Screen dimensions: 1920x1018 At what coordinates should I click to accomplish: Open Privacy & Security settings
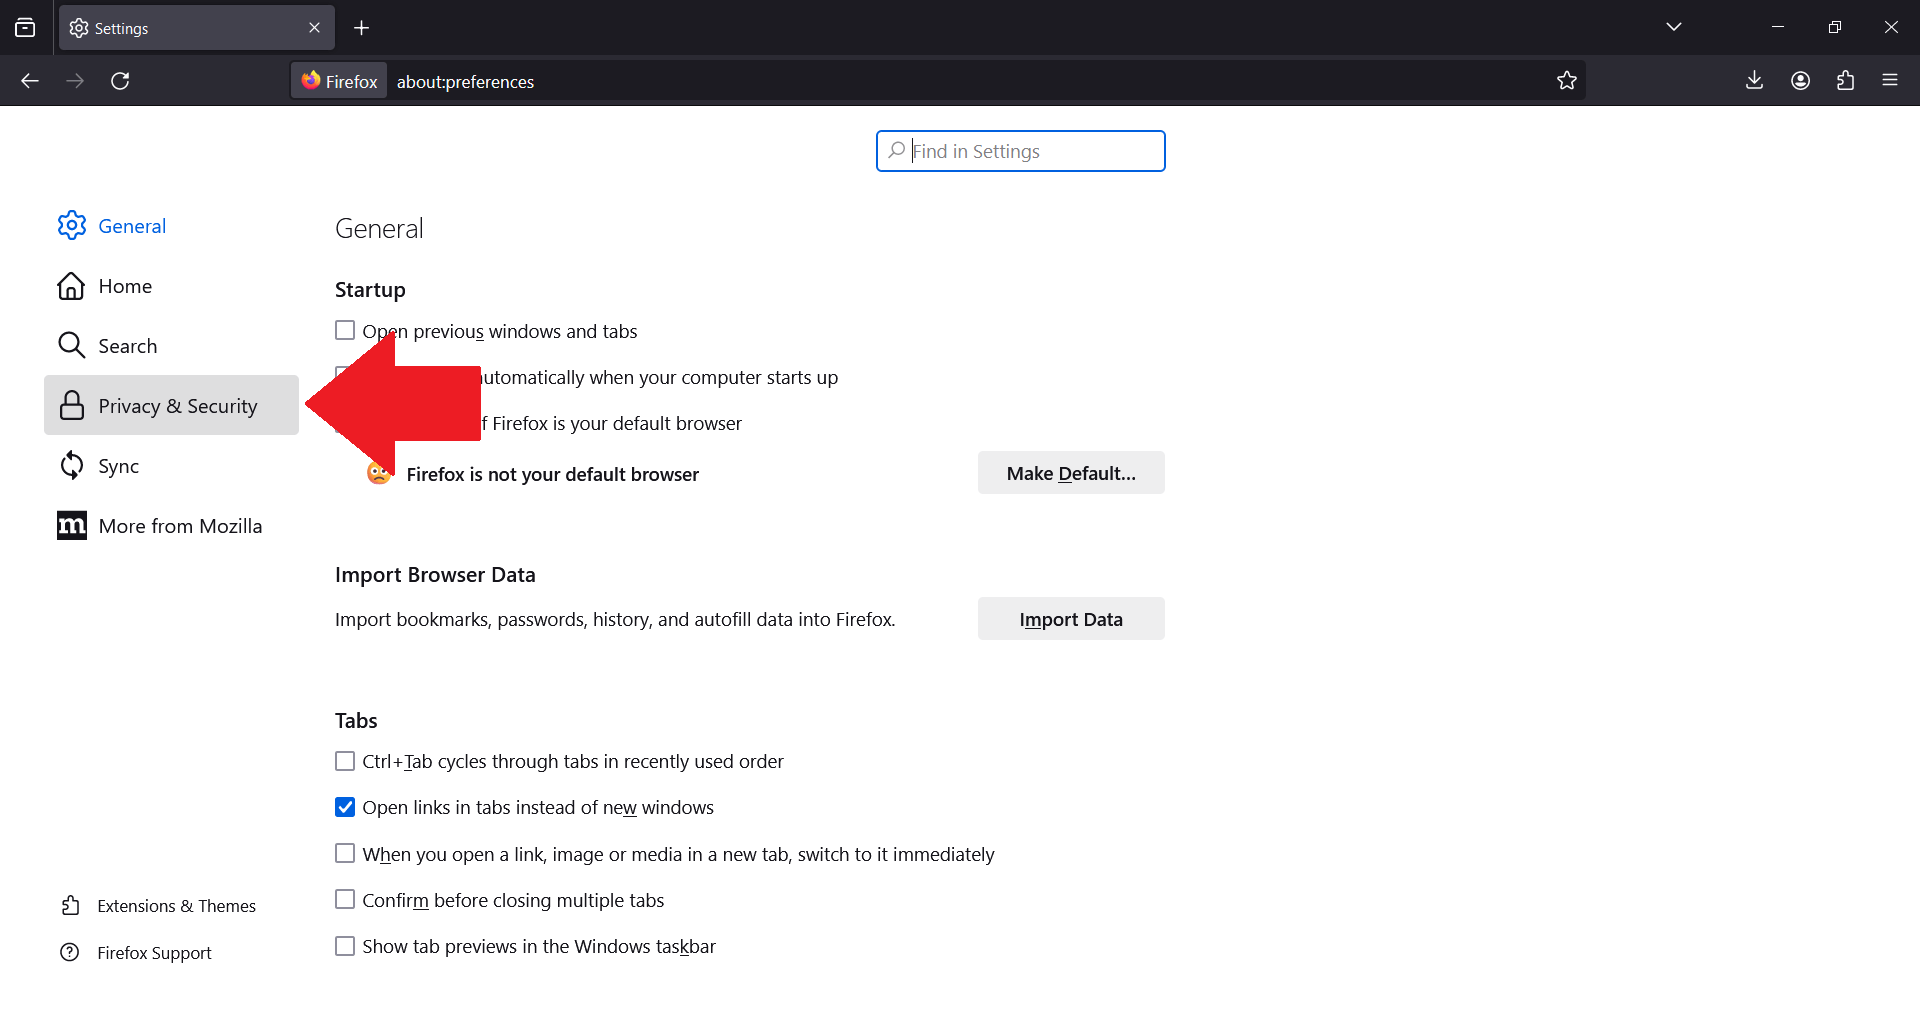[x=172, y=405]
